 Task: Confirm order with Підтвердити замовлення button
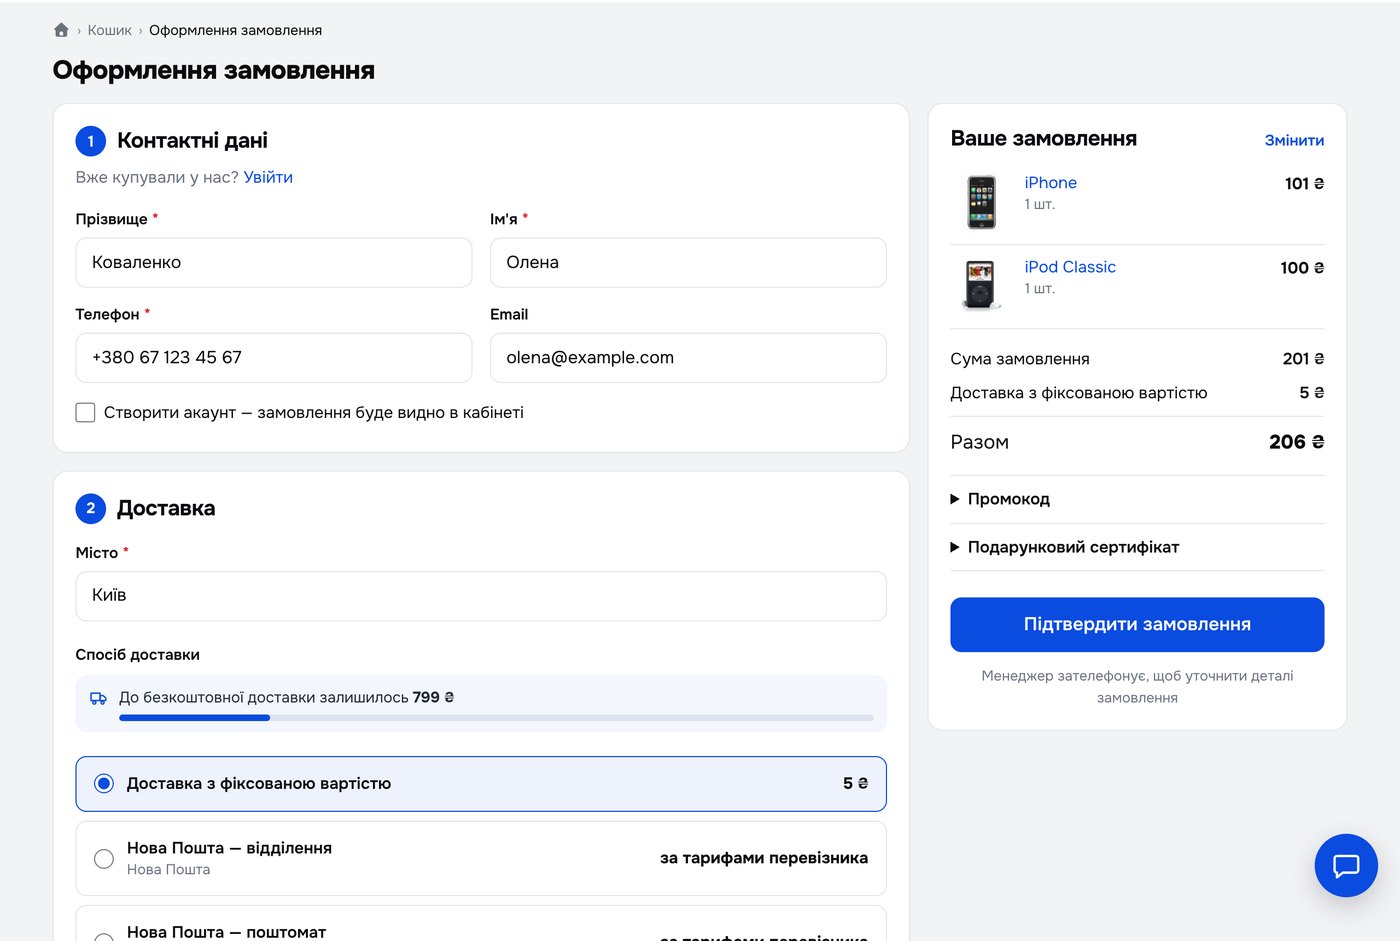coord(1137,624)
